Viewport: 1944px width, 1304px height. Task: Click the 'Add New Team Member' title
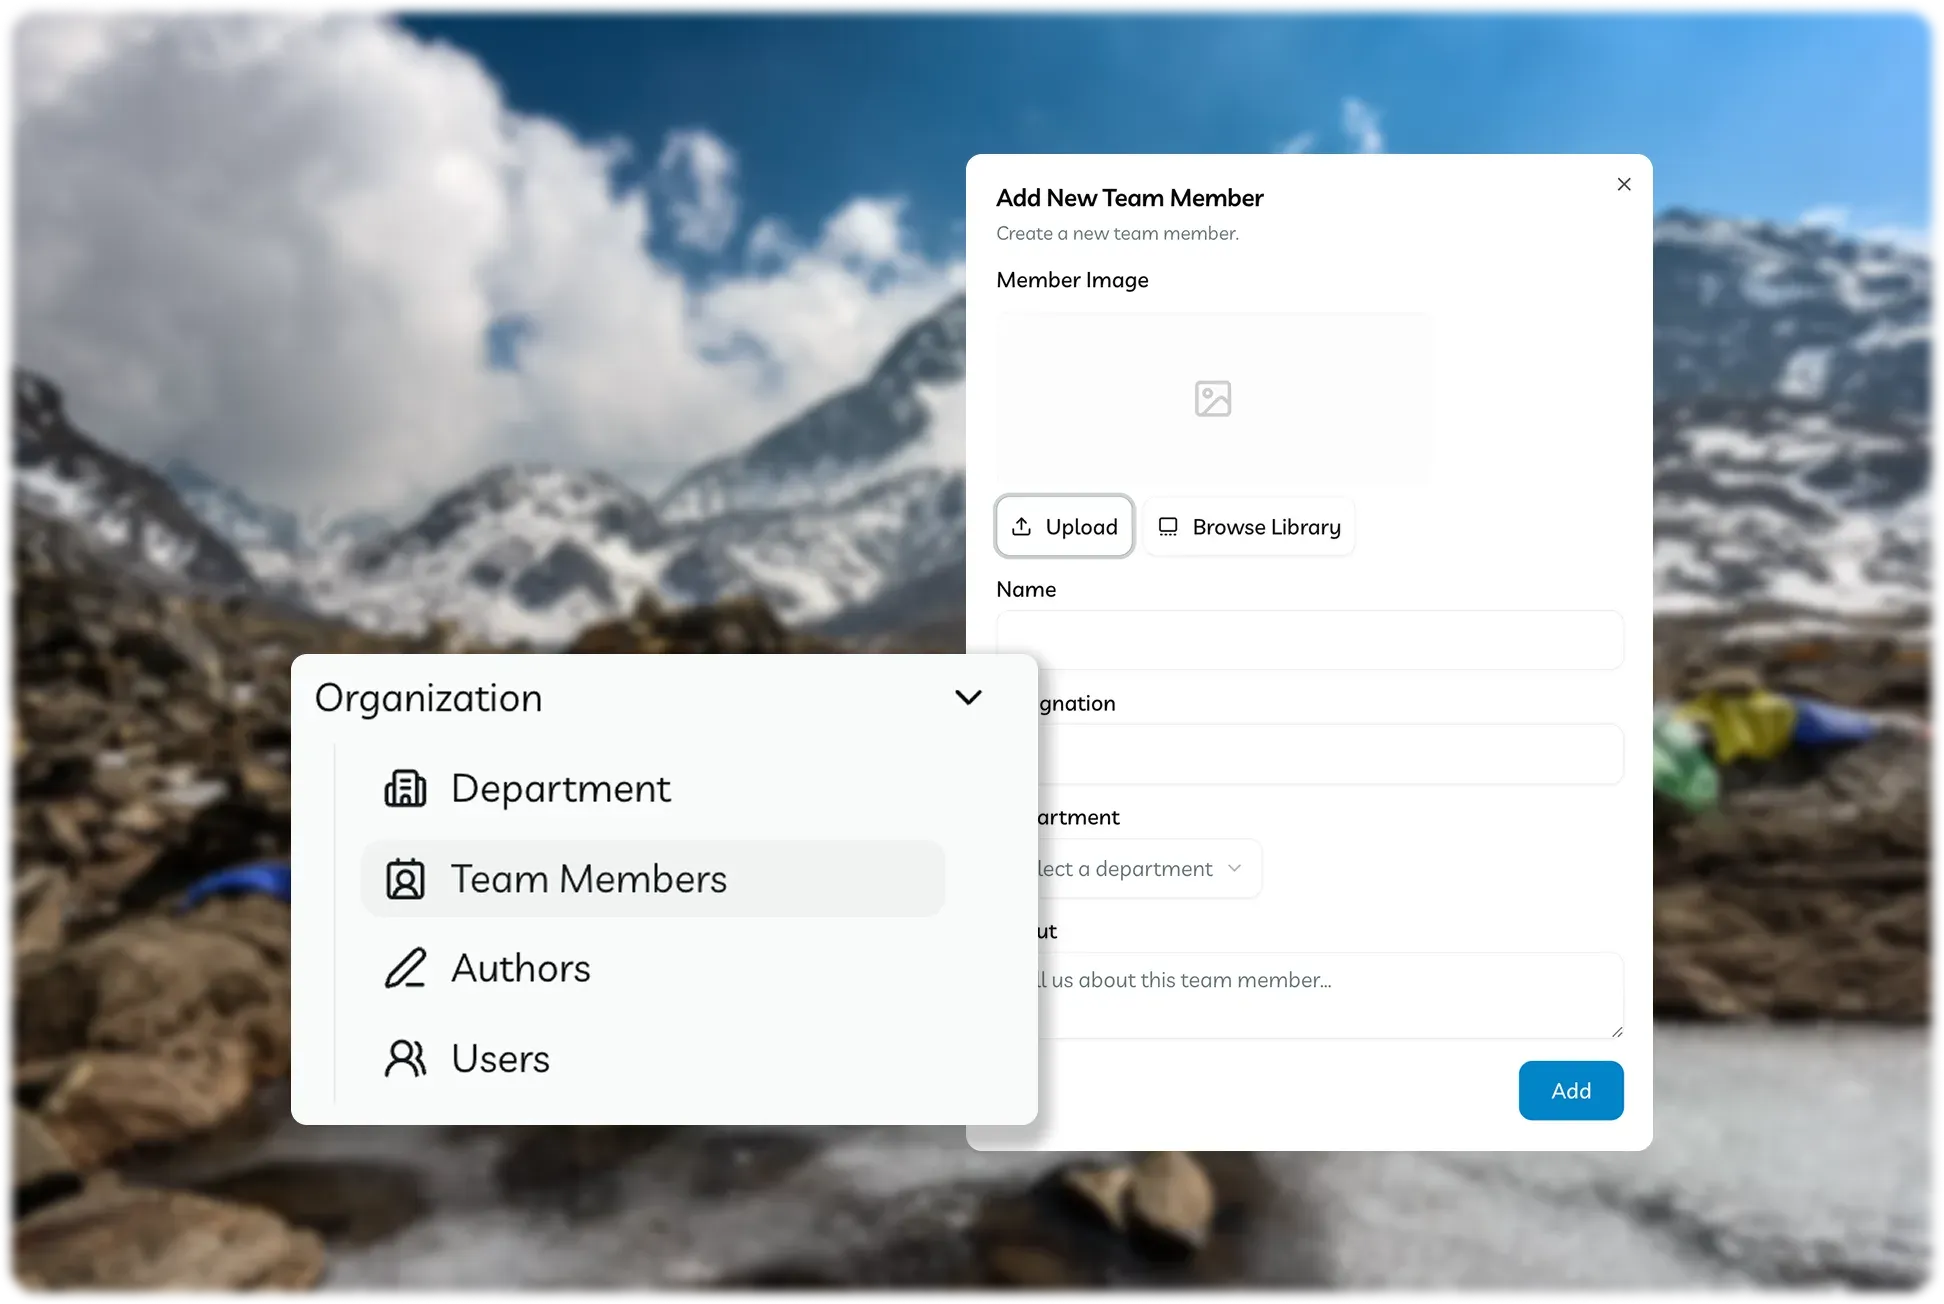1129,198
